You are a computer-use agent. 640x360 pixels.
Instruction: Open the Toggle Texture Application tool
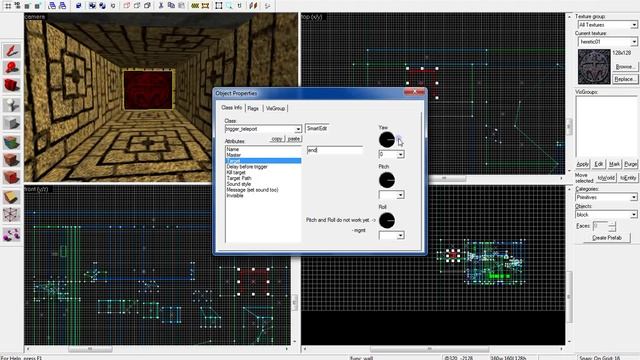pos(11,142)
